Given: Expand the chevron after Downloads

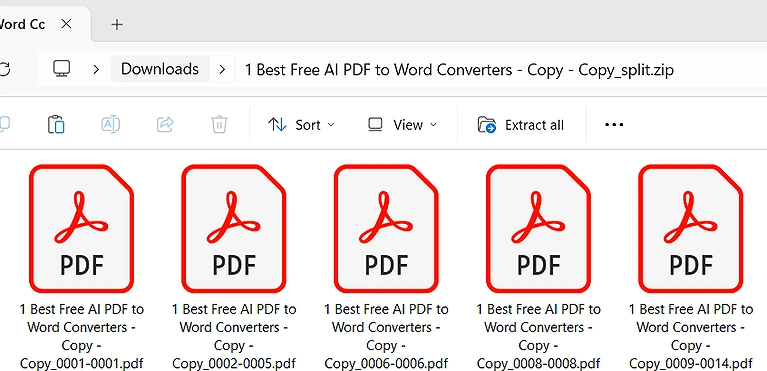Looking at the screenshot, I should click(222, 70).
